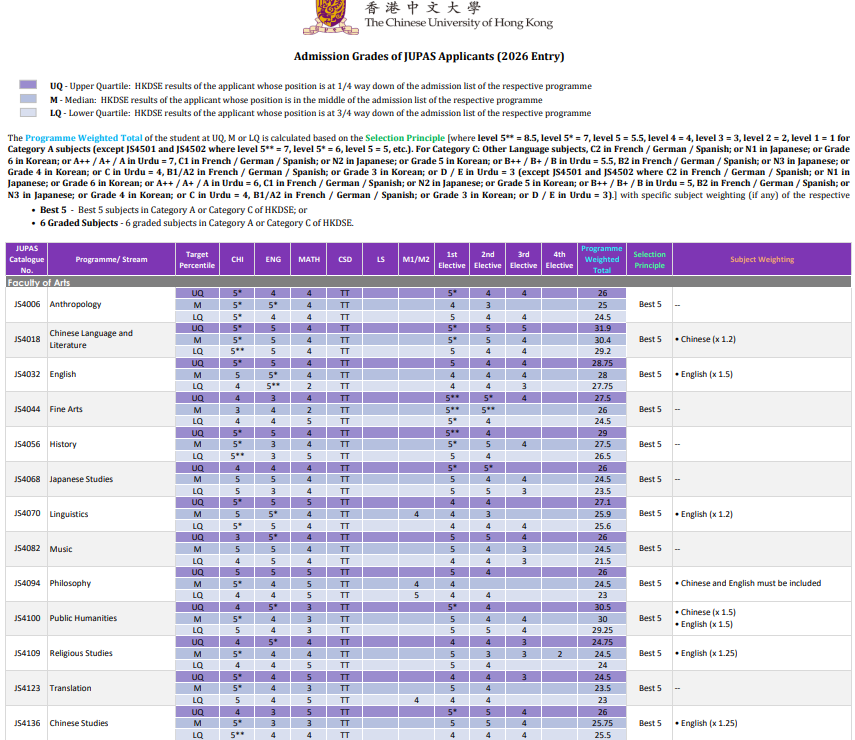The height and width of the screenshot is (740, 855).
Task: Click the 'Programme/ Stream' column header
Action: [x=111, y=259]
